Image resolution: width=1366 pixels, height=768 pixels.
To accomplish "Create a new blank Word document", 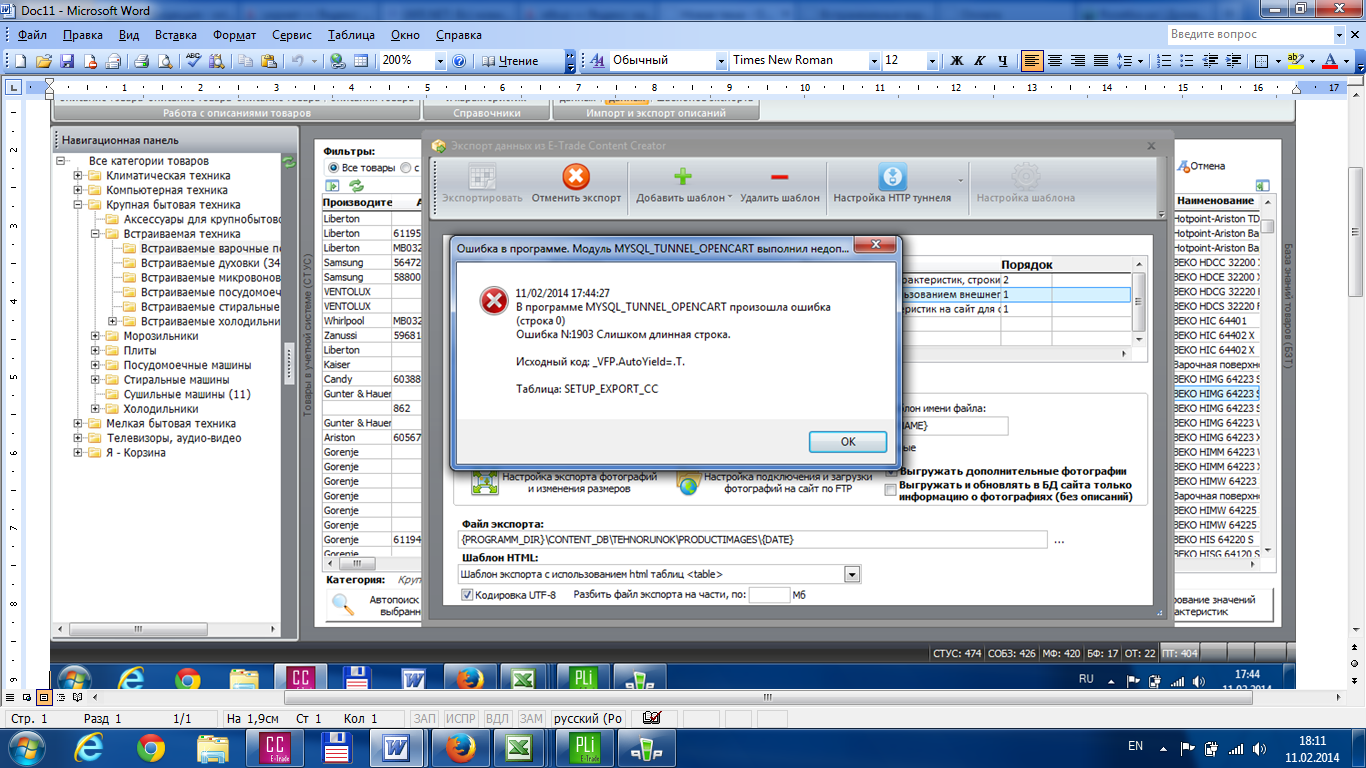I will pyautogui.click(x=21, y=61).
